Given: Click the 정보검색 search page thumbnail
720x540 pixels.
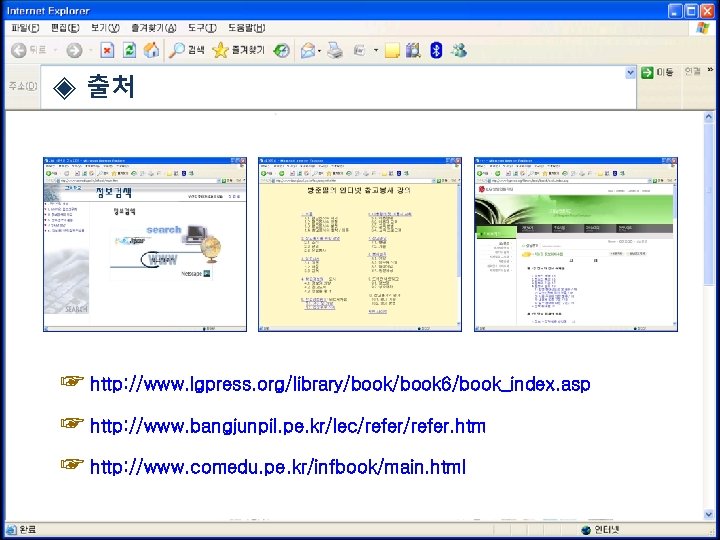Looking at the screenshot, I should 145,244.
